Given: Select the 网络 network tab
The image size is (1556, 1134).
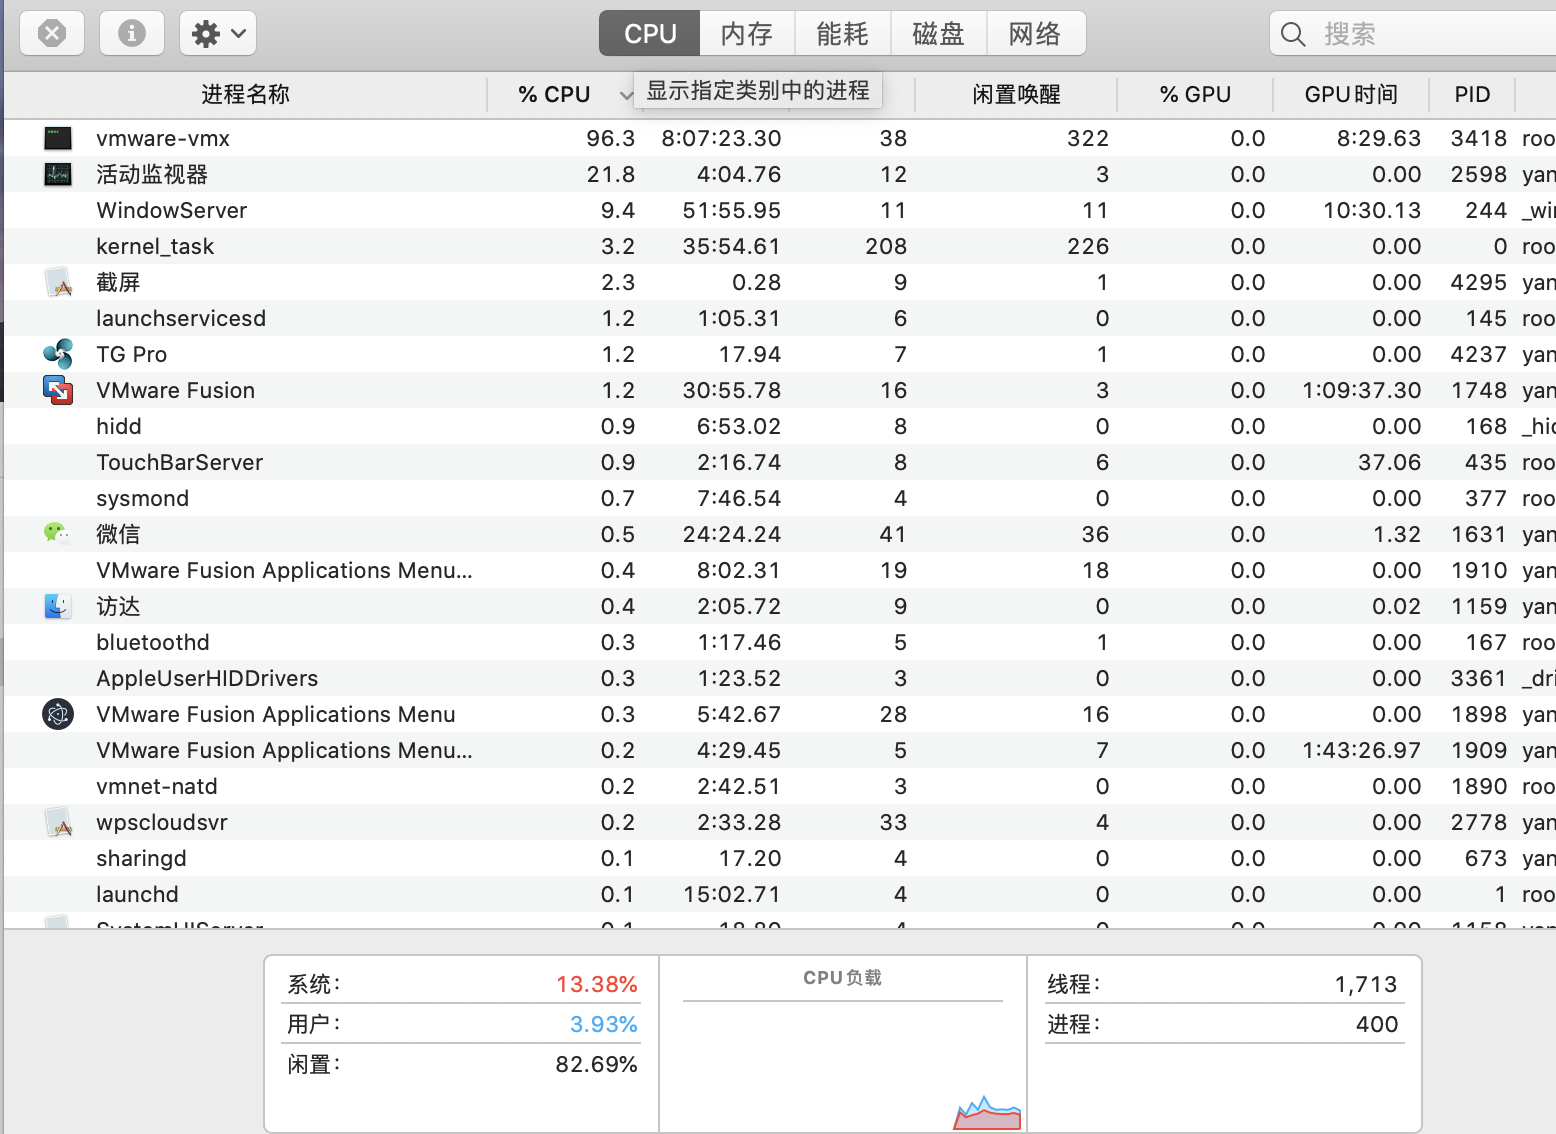Looking at the screenshot, I should tap(1035, 34).
